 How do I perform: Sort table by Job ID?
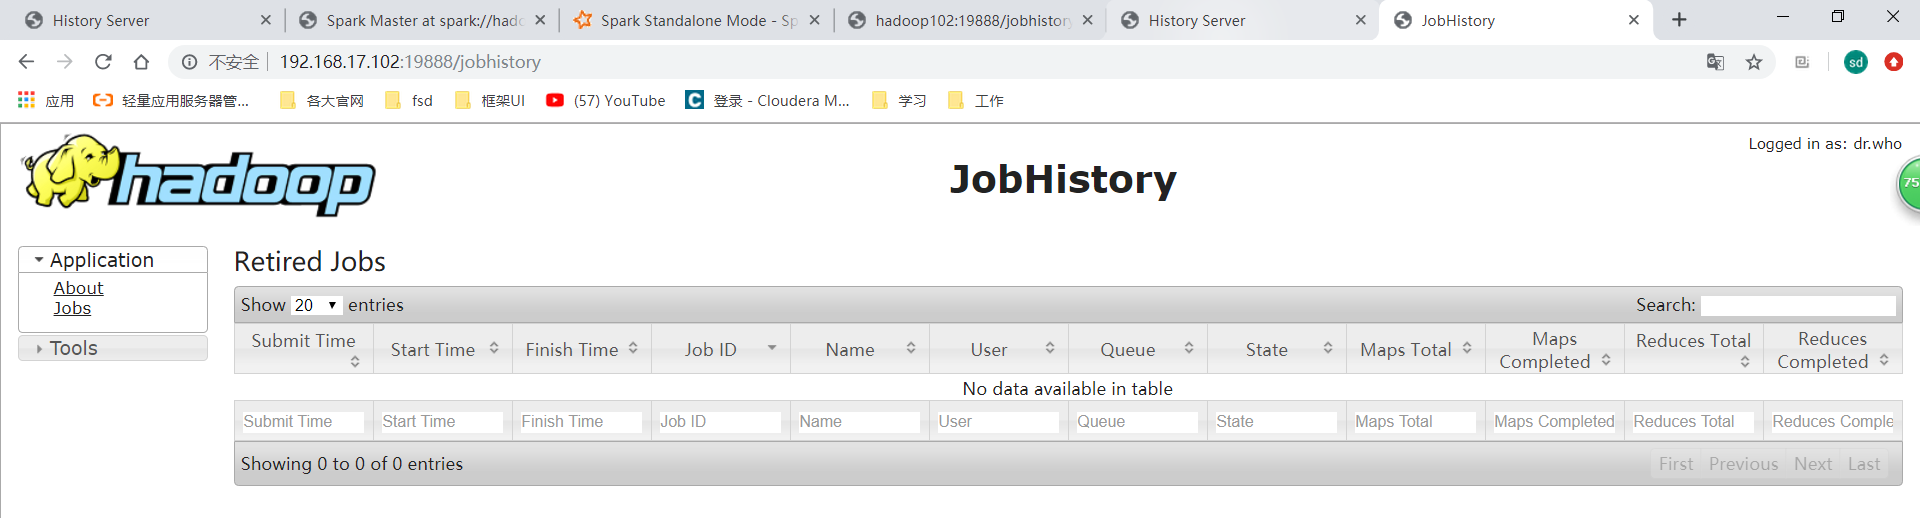[x=721, y=349]
